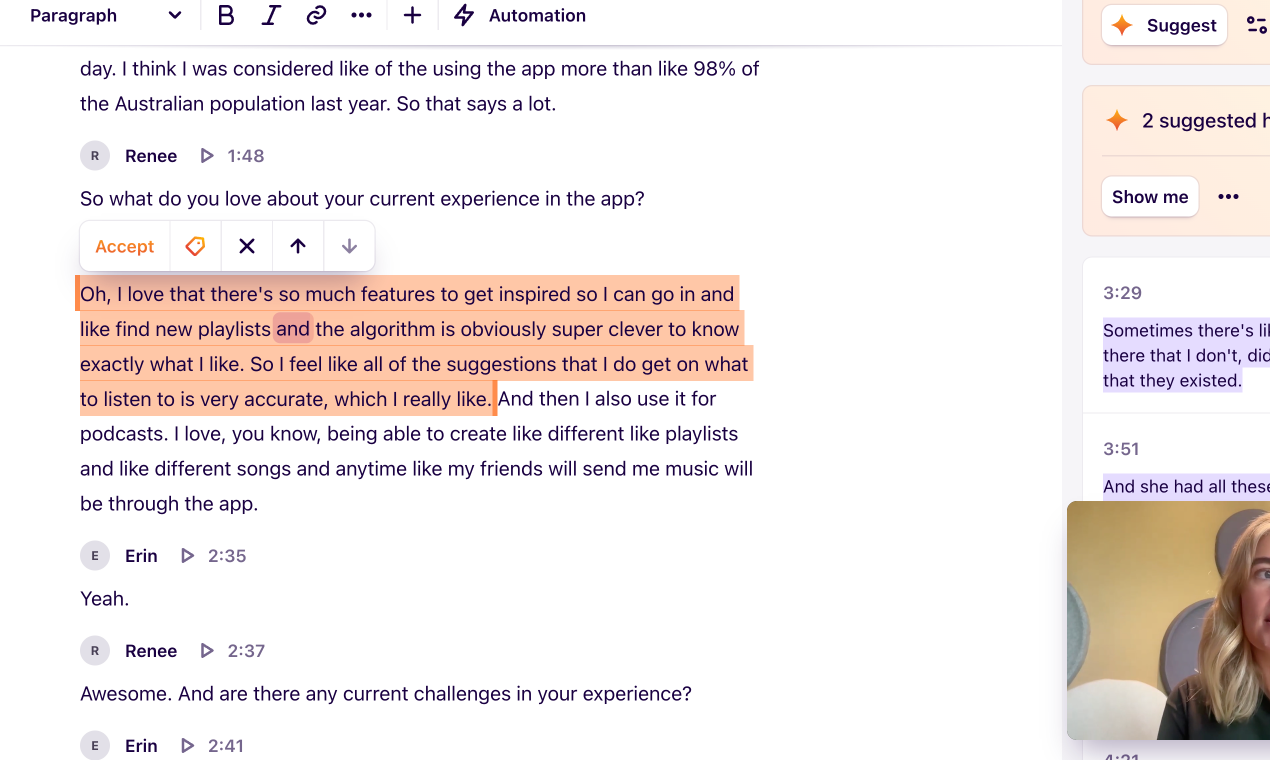Open options ellipsis beside Show me
This screenshot has height=760, width=1270.
(x=1228, y=197)
